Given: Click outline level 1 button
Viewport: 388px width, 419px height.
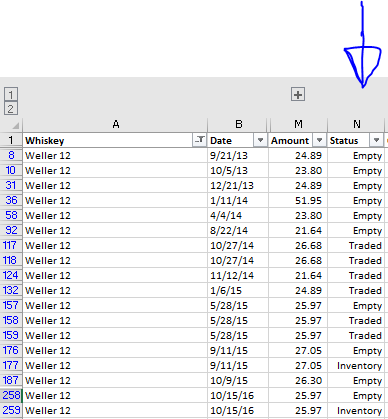Looking at the screenshot, I should point(11,95).
